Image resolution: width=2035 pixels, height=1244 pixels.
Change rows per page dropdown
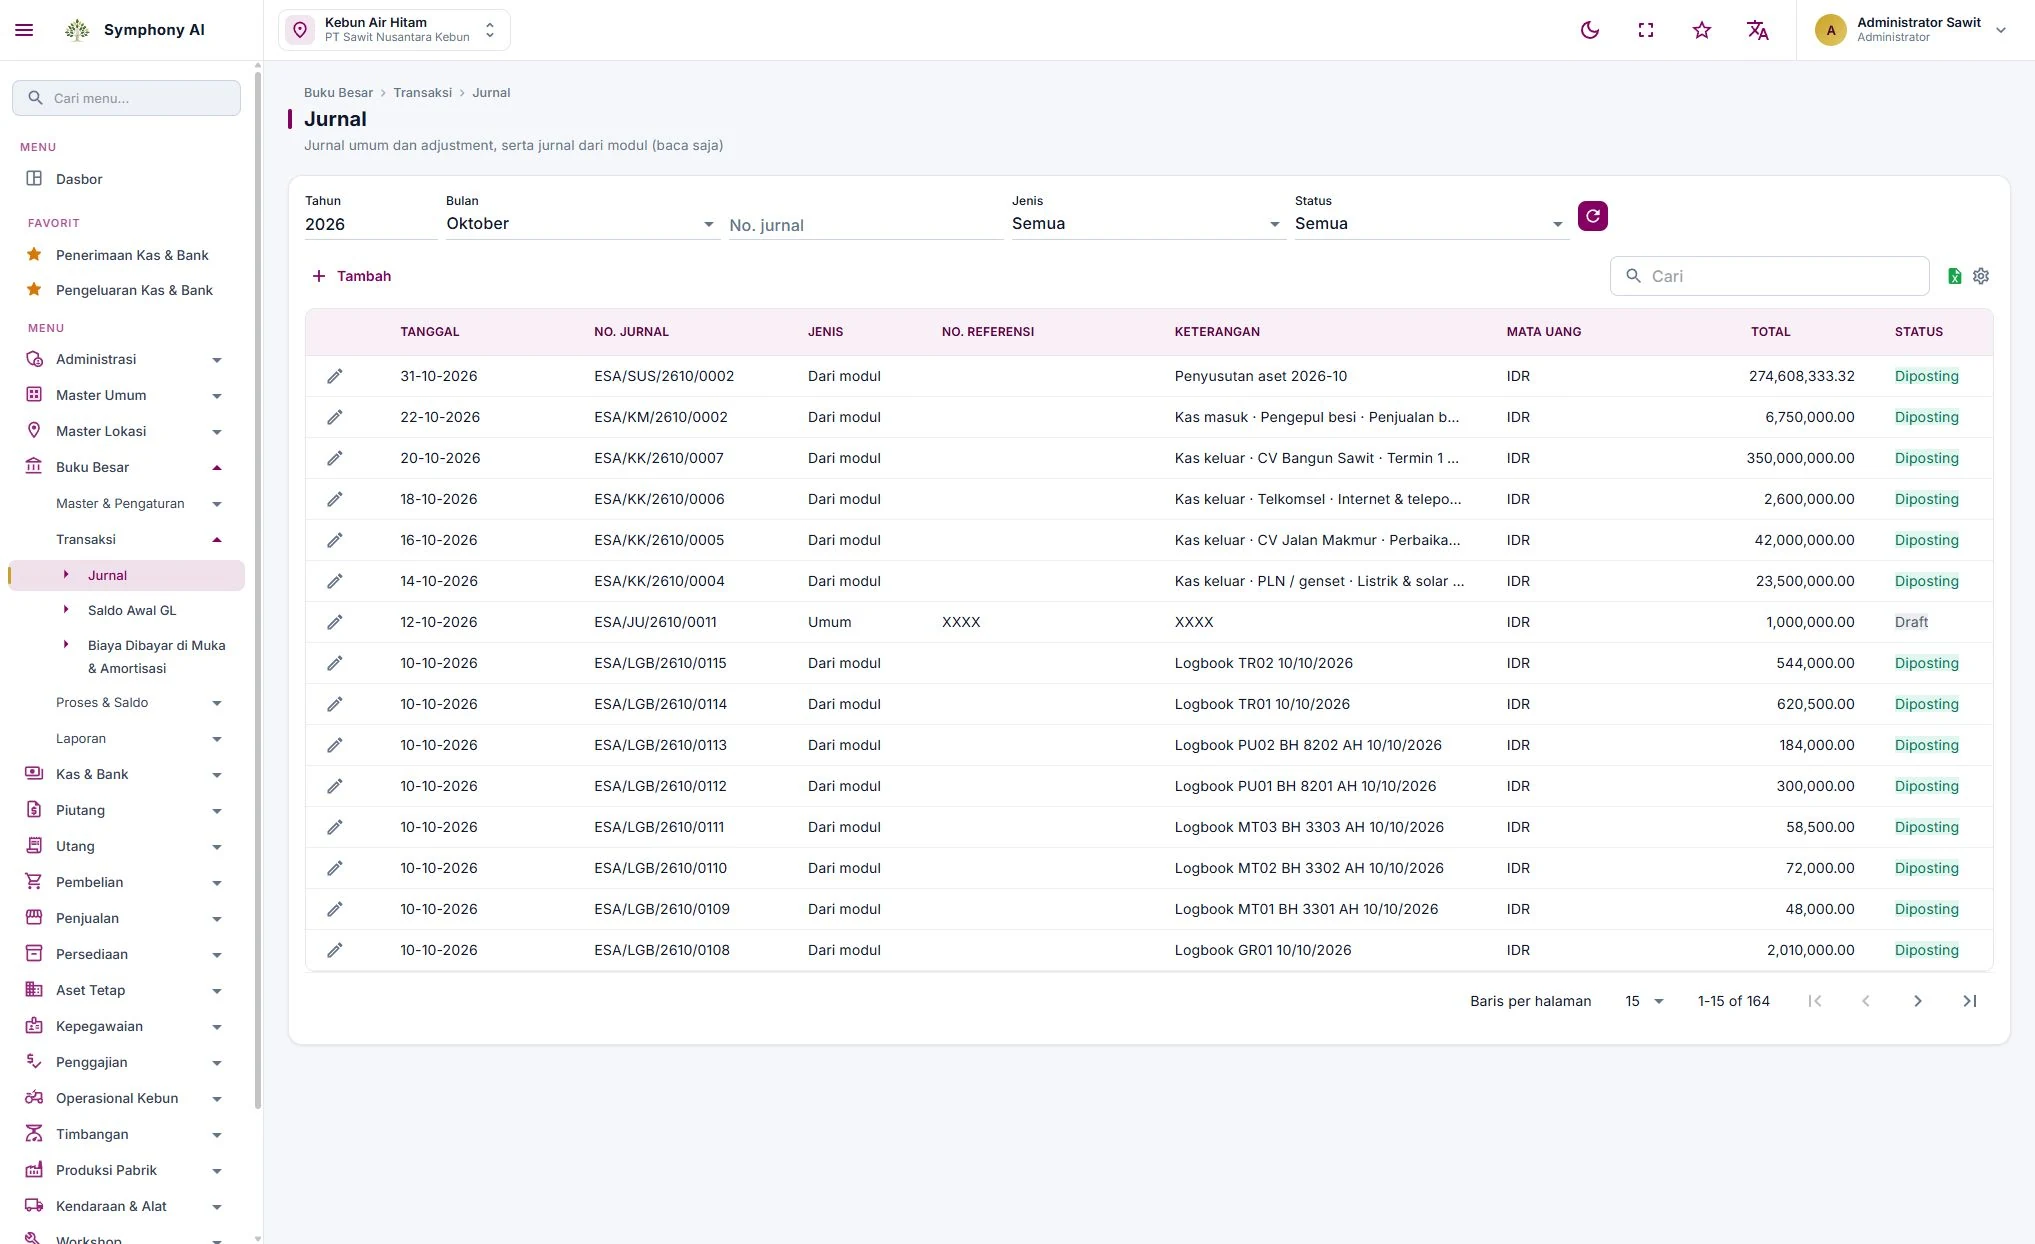(1644, 1001)
